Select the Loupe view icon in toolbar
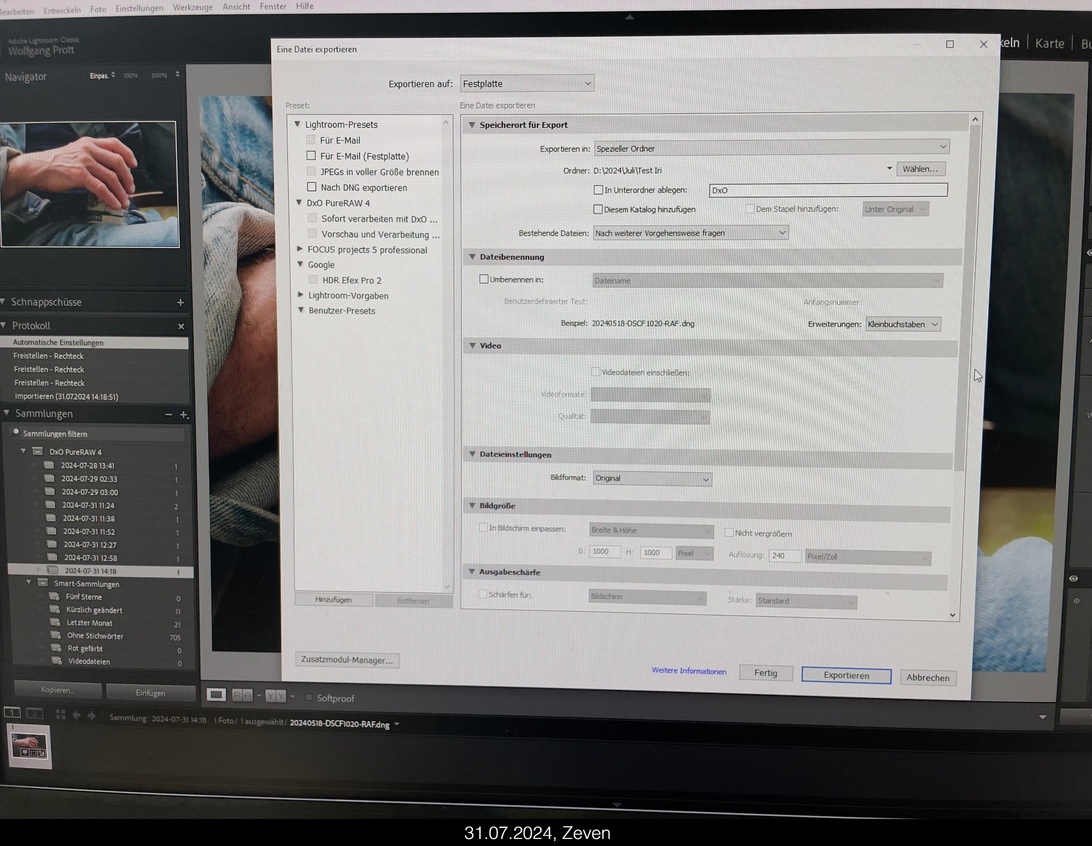The height and width of the screenshot is (846, 1092). click(x=216, y=695)
